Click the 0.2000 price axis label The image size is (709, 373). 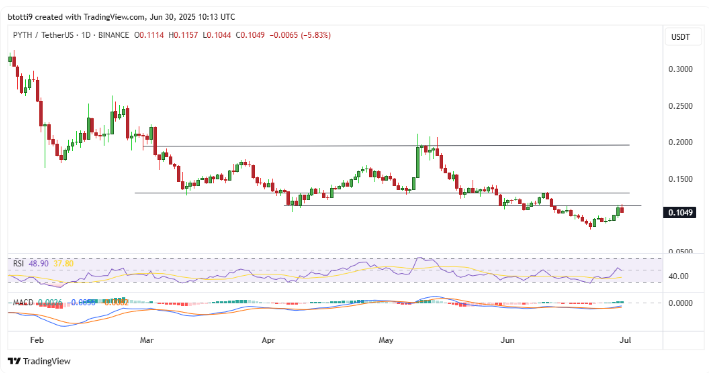680,142
